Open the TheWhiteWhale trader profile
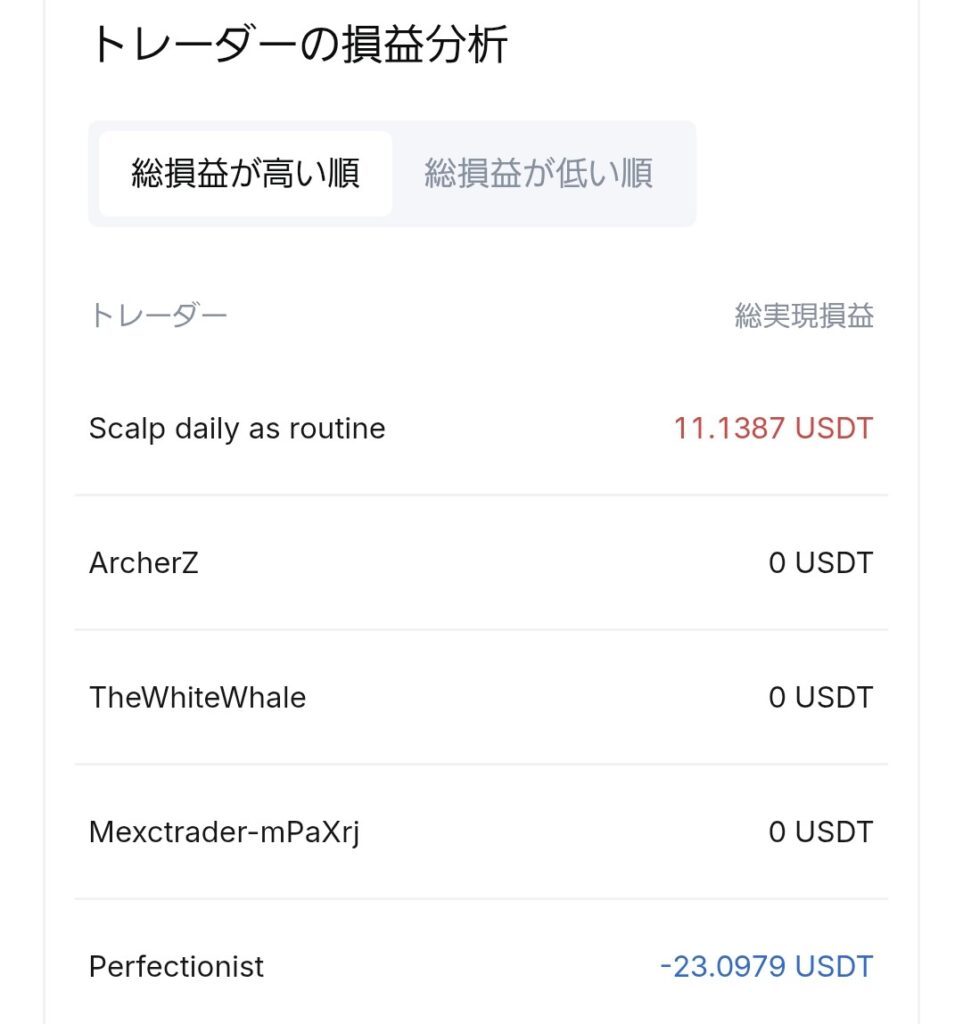This screenshot has height=1024, width=963. 197,697
